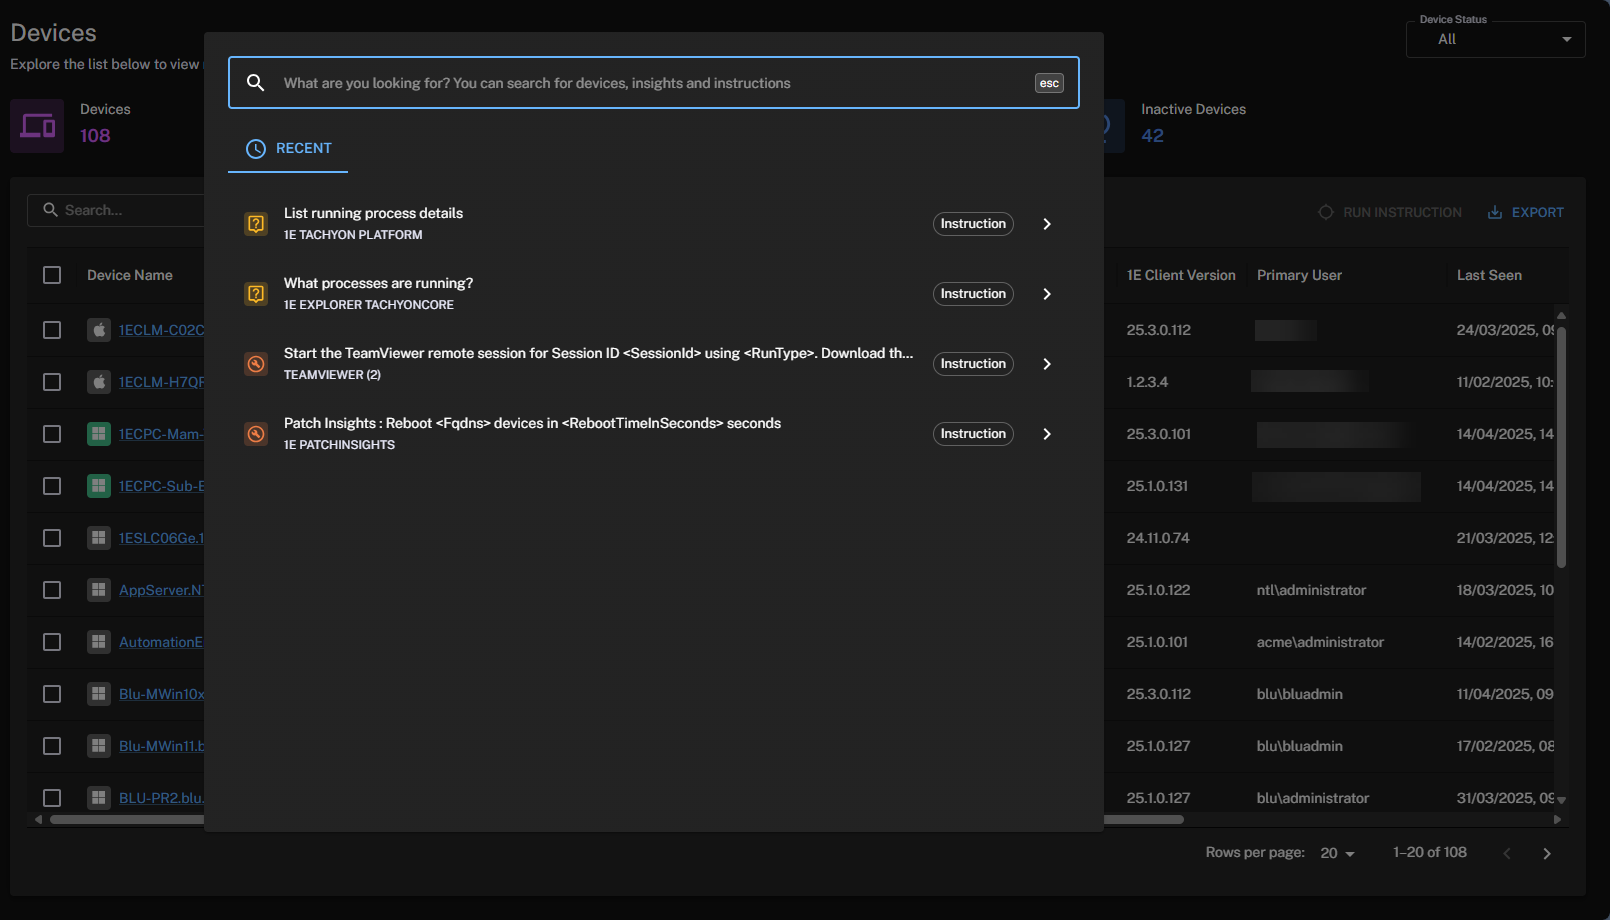Click the search magnifier icon in dialog
The height and width of the screenshot is (920, 1610).
(x=256, y=83)
